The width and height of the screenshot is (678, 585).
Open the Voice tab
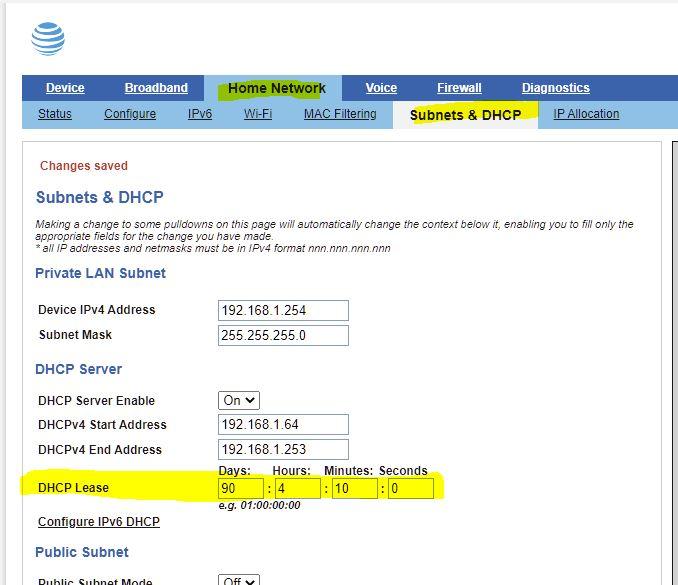(381, 88)
